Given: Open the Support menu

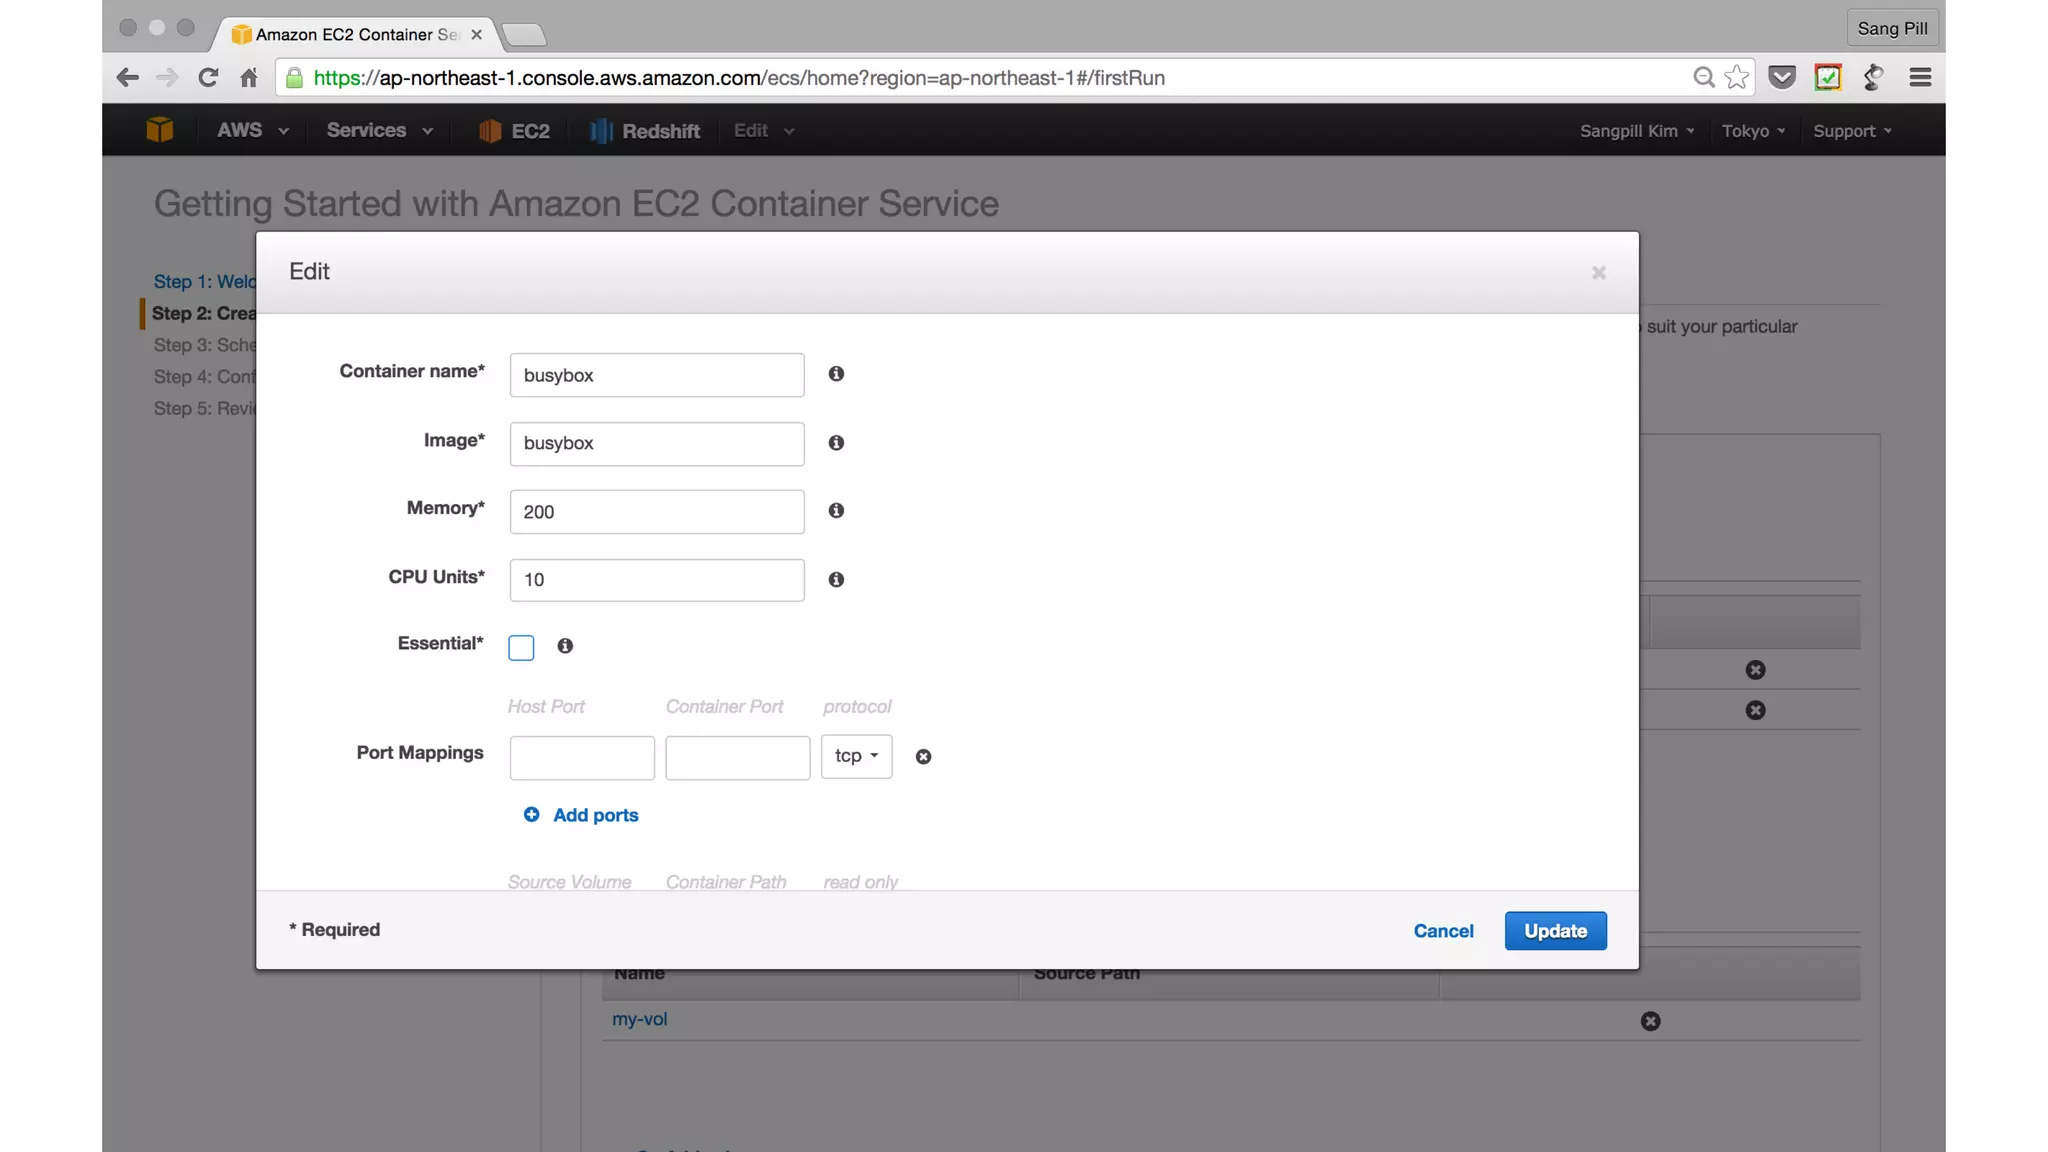Looking at the screenshot, I should [x=1852, y=131].
